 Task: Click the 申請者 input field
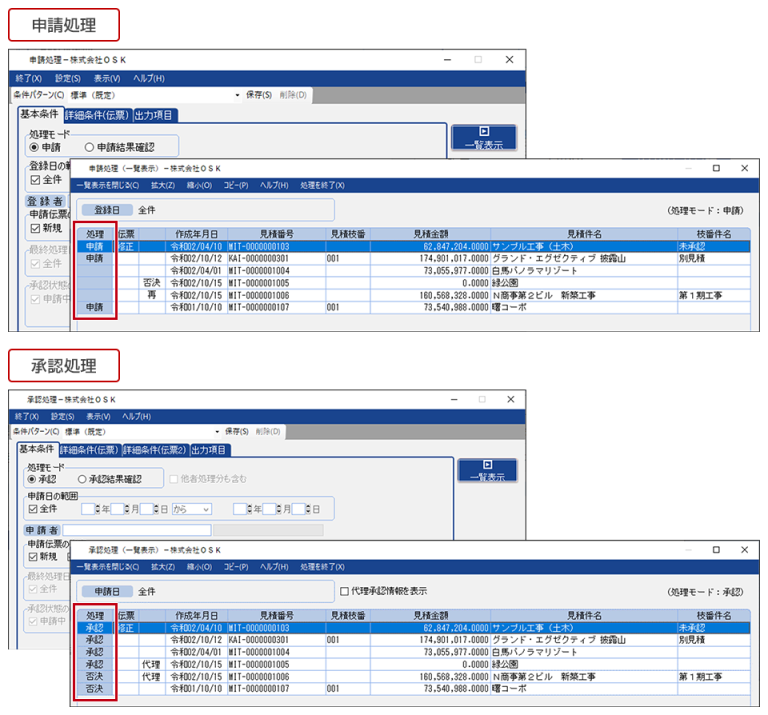click(137, 530)
